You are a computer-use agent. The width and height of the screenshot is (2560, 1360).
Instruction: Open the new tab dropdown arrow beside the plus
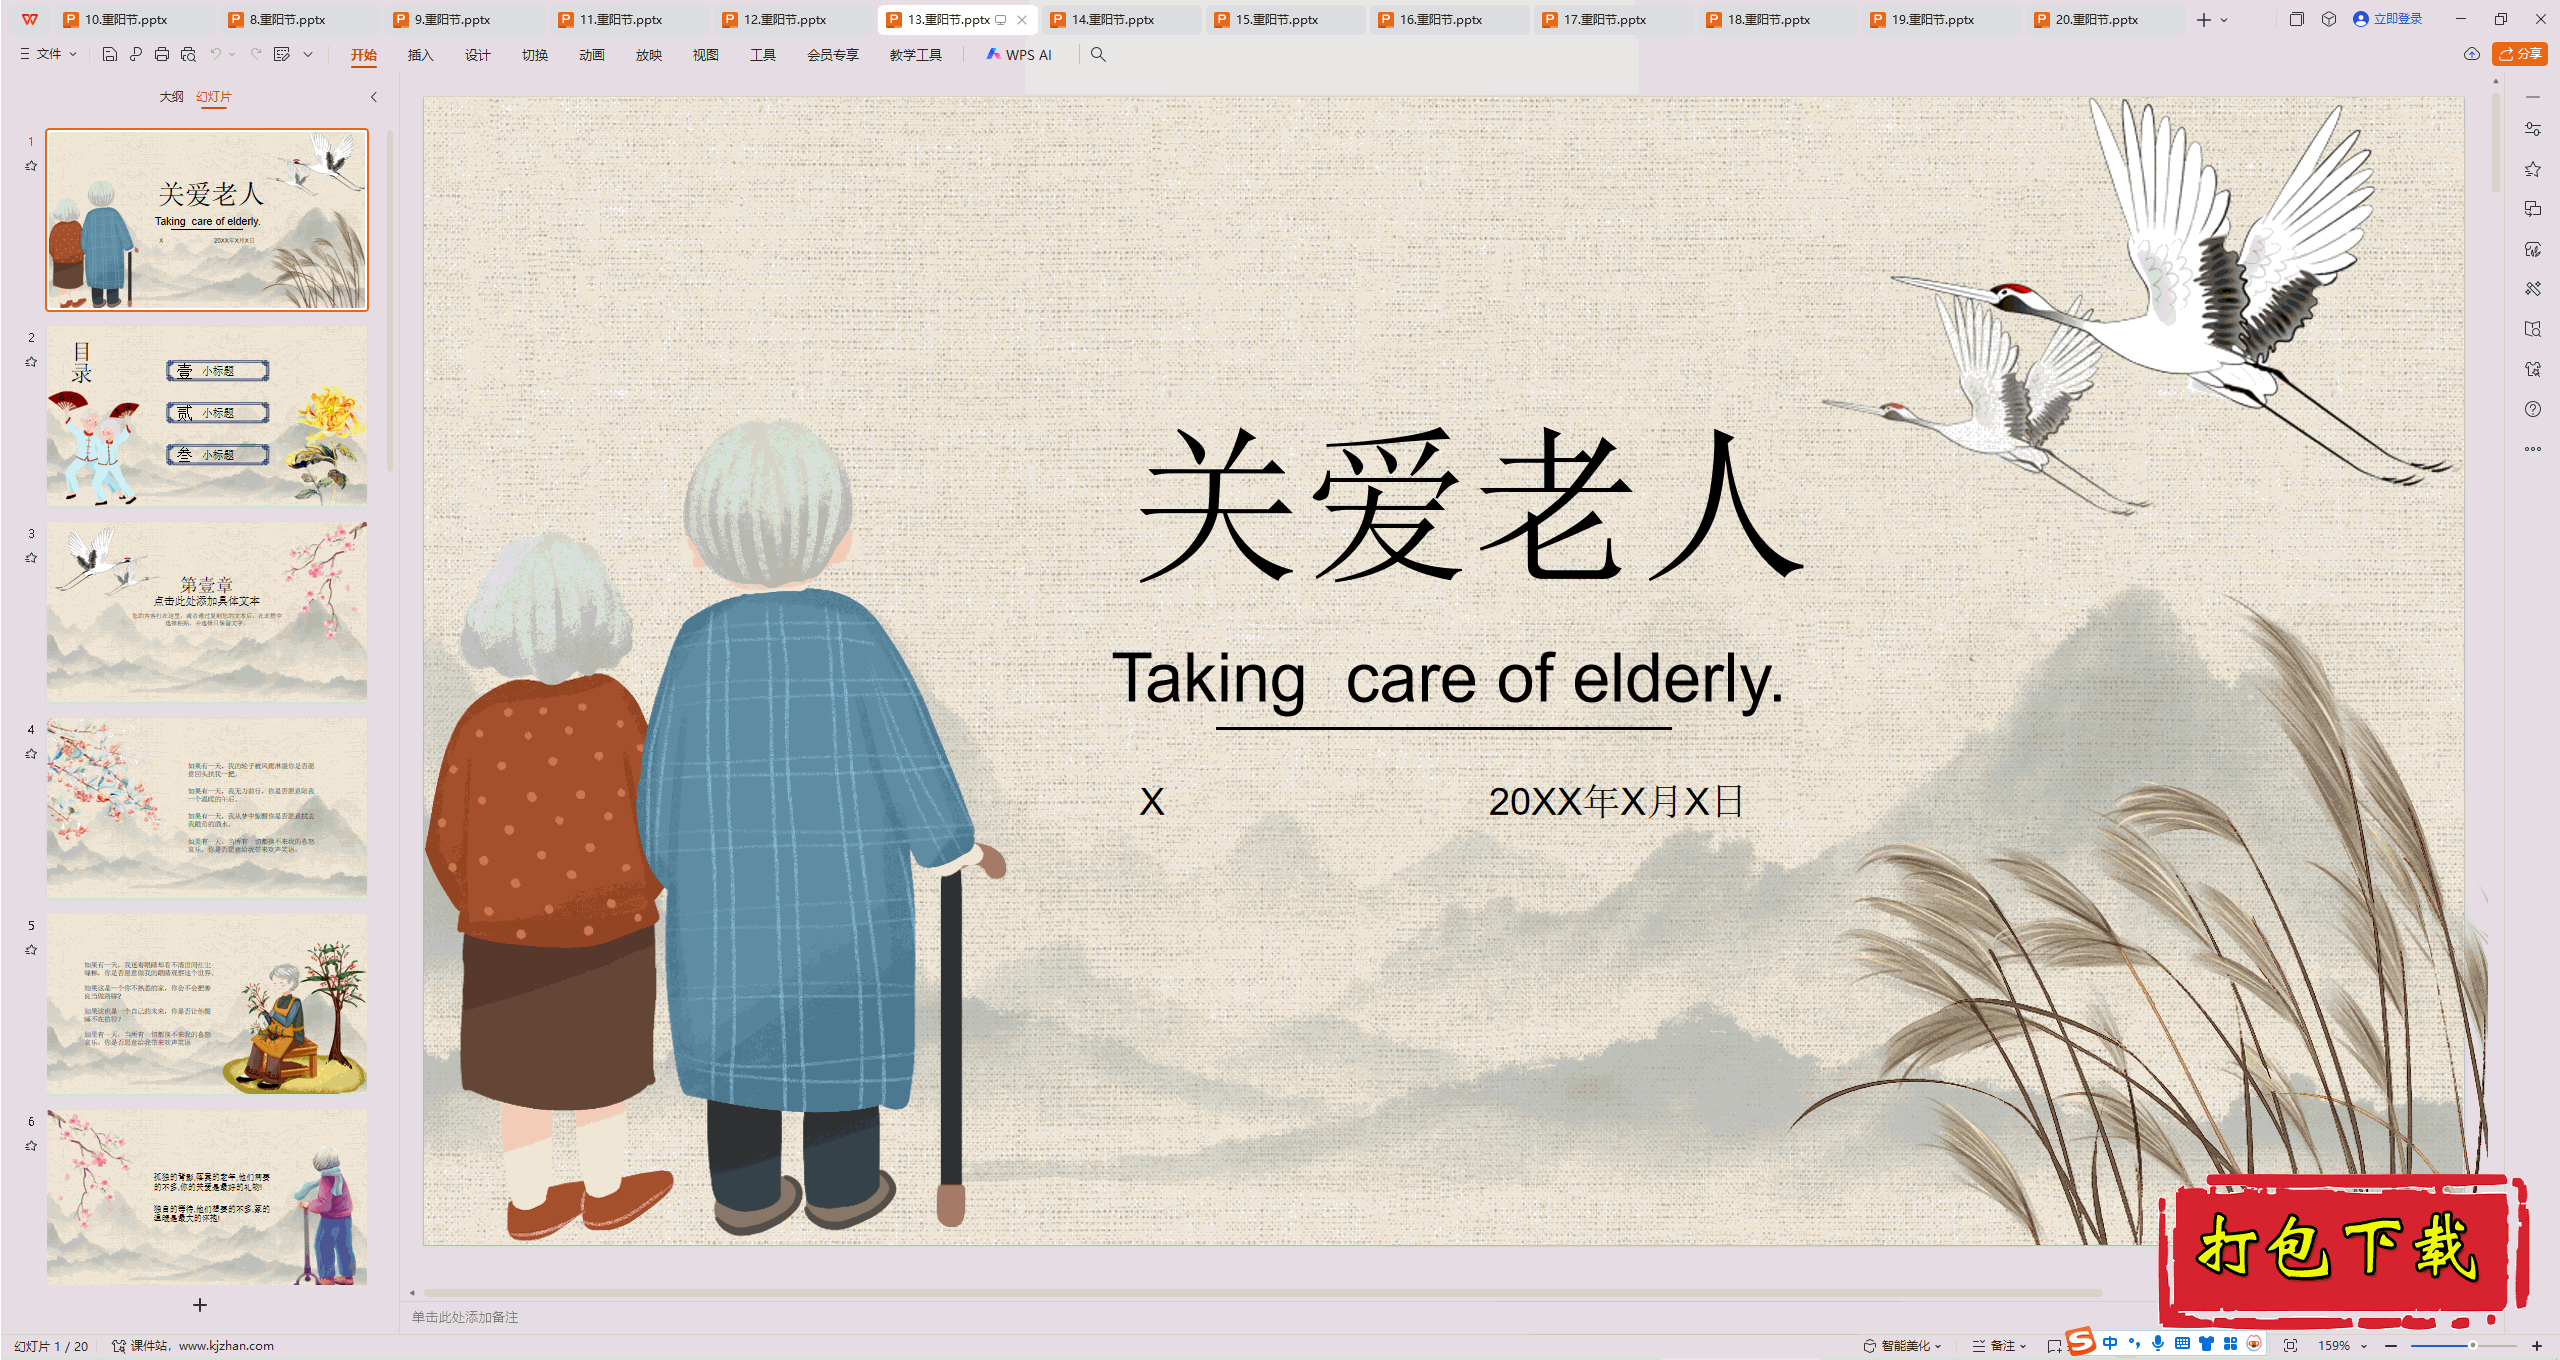[2224, 20]
